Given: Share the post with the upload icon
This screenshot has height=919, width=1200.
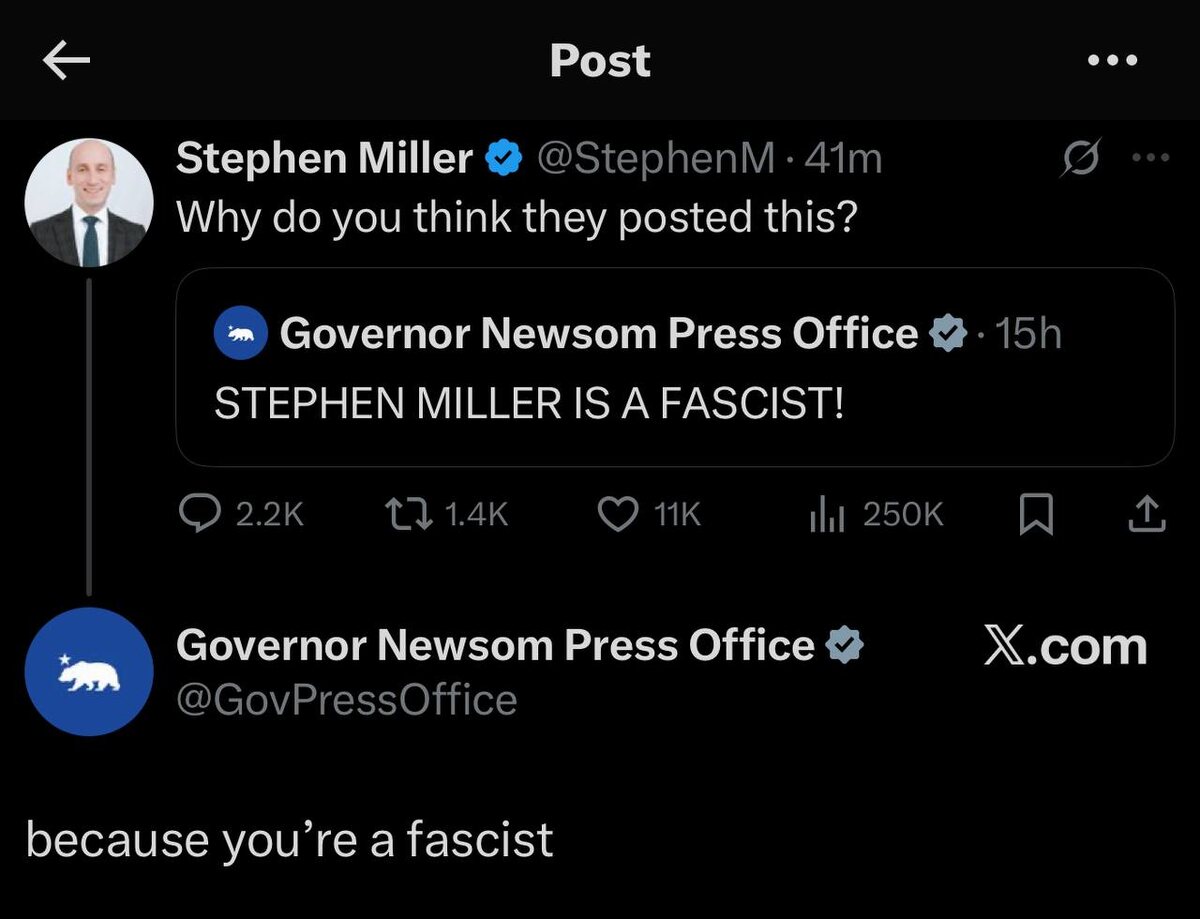Looking at the screenshot, I should 1147,513.
